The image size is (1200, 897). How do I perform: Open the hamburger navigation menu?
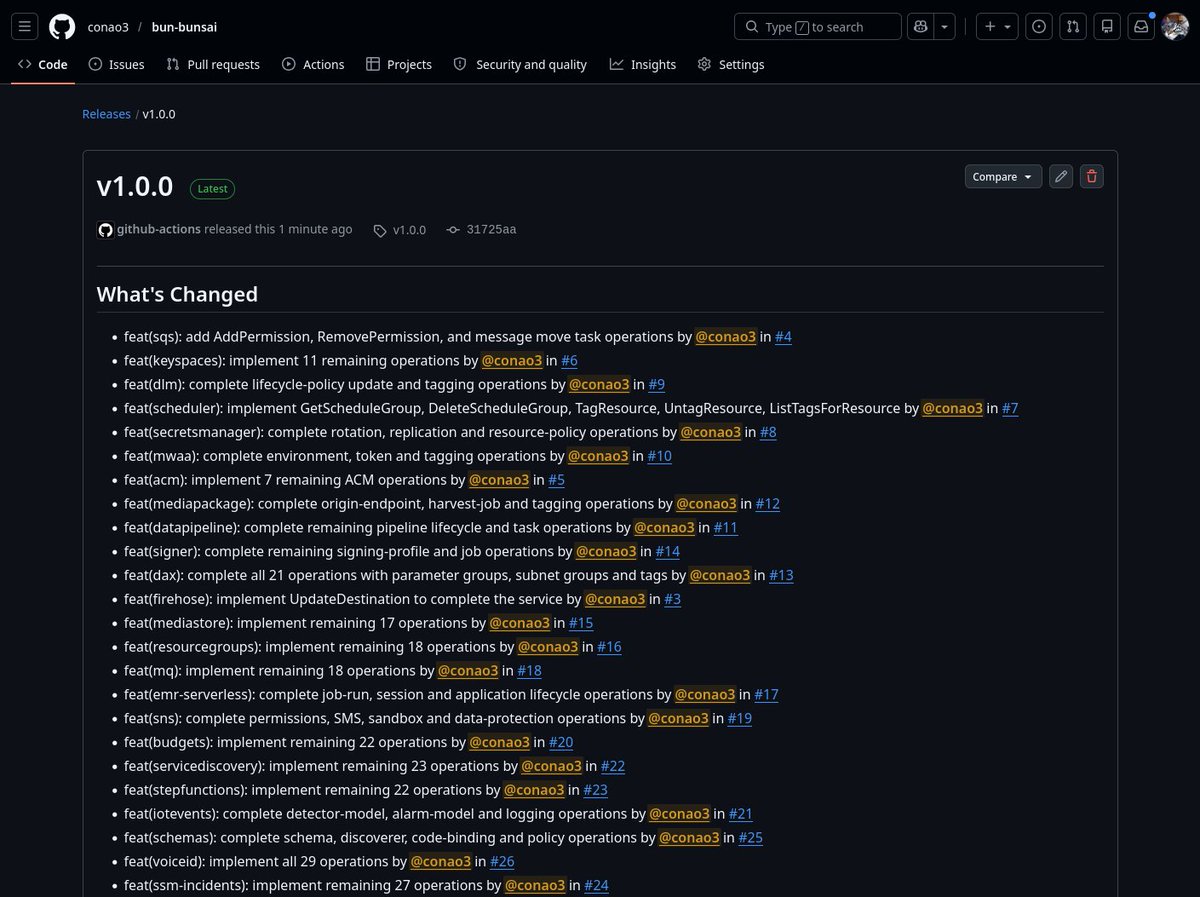[x=26, y=27]
